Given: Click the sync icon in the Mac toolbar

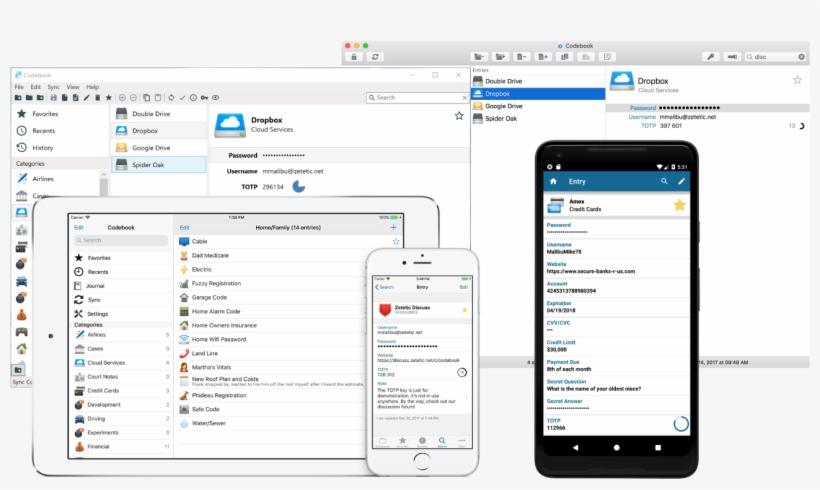Looking at the screenshot, I should pos(375,57).
